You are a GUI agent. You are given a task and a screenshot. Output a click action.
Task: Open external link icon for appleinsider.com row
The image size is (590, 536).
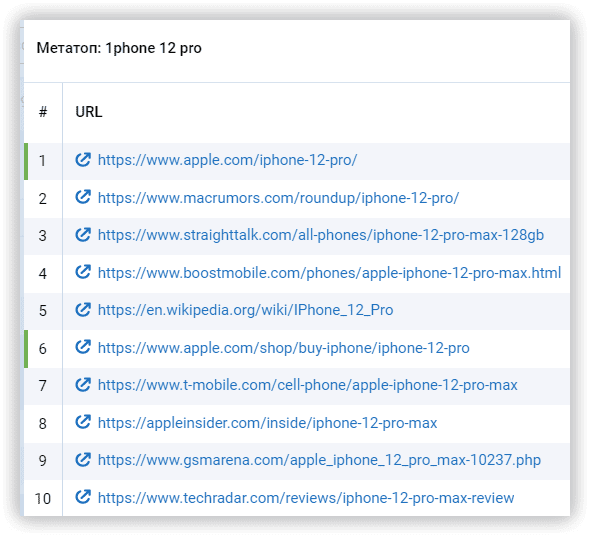pos(83,422)
